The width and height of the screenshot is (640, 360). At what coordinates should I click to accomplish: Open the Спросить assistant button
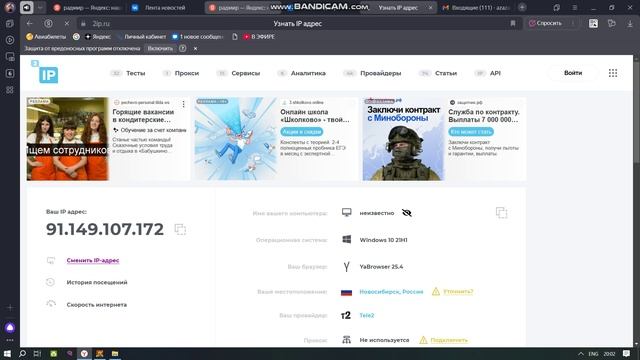(x=546, y=23)
